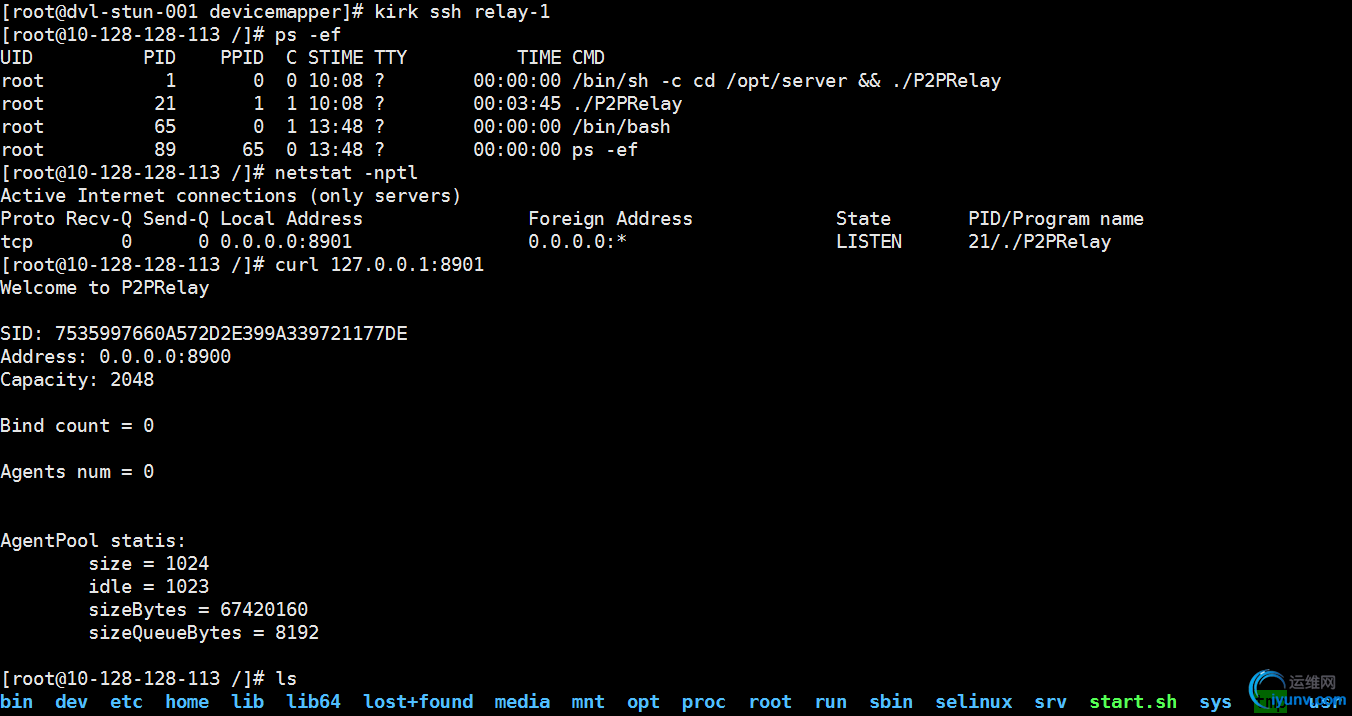Click the 'Foreign Address' column header

(x=611, y=219)
